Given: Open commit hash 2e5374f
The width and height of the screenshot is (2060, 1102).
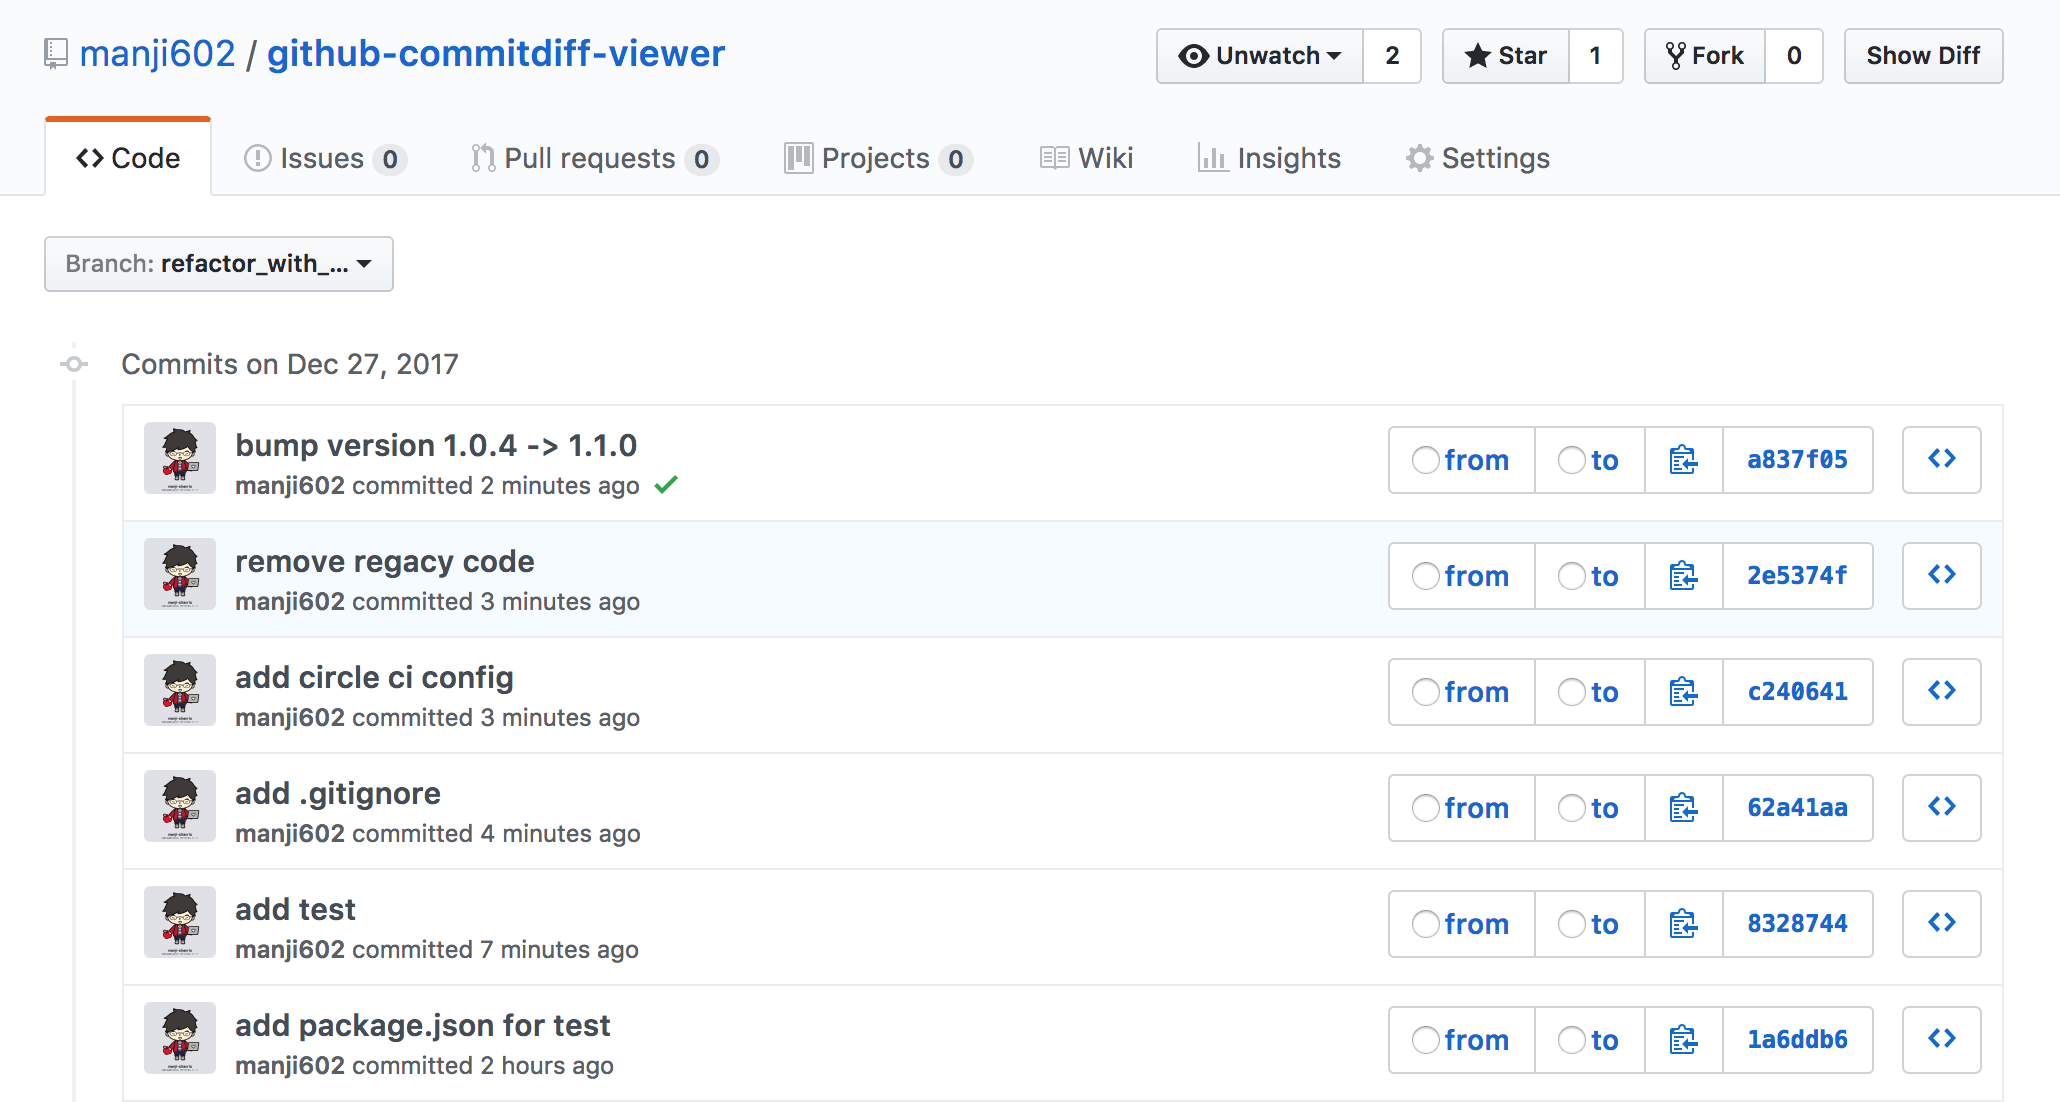Looking at the screenshot, I should coord(1798,576).
